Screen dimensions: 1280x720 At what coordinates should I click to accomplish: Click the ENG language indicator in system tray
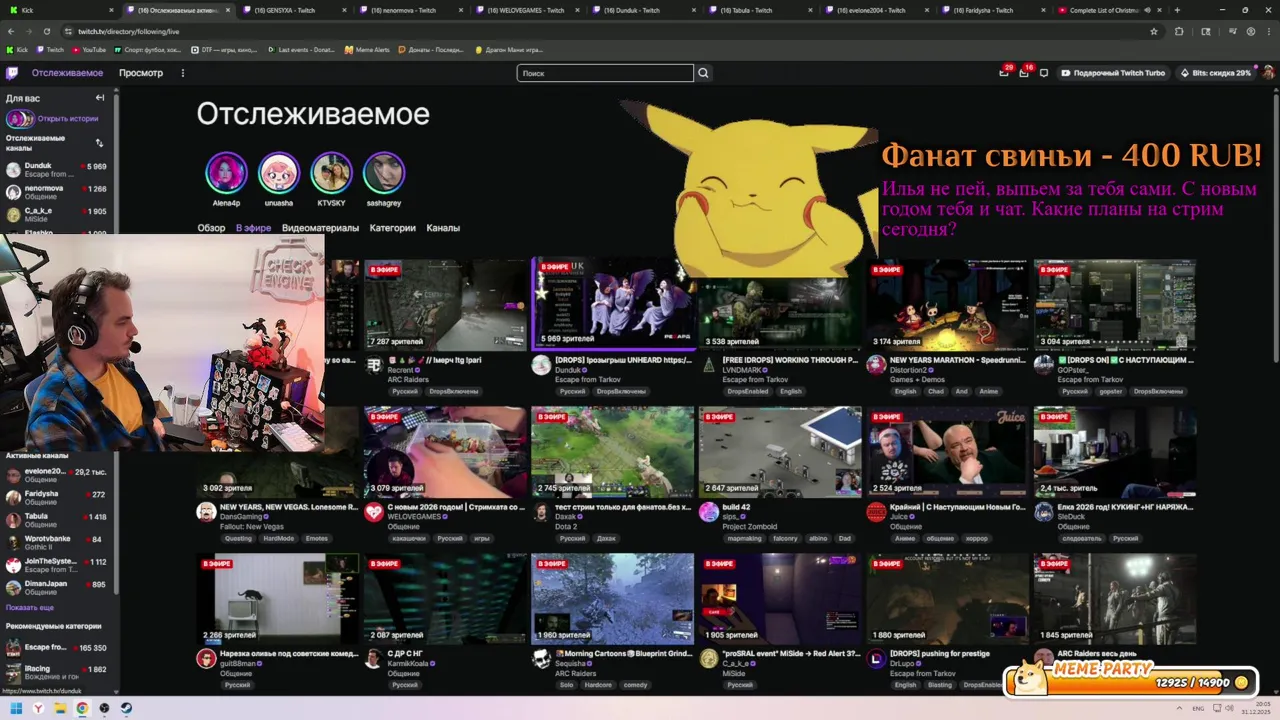point(1198,708)
